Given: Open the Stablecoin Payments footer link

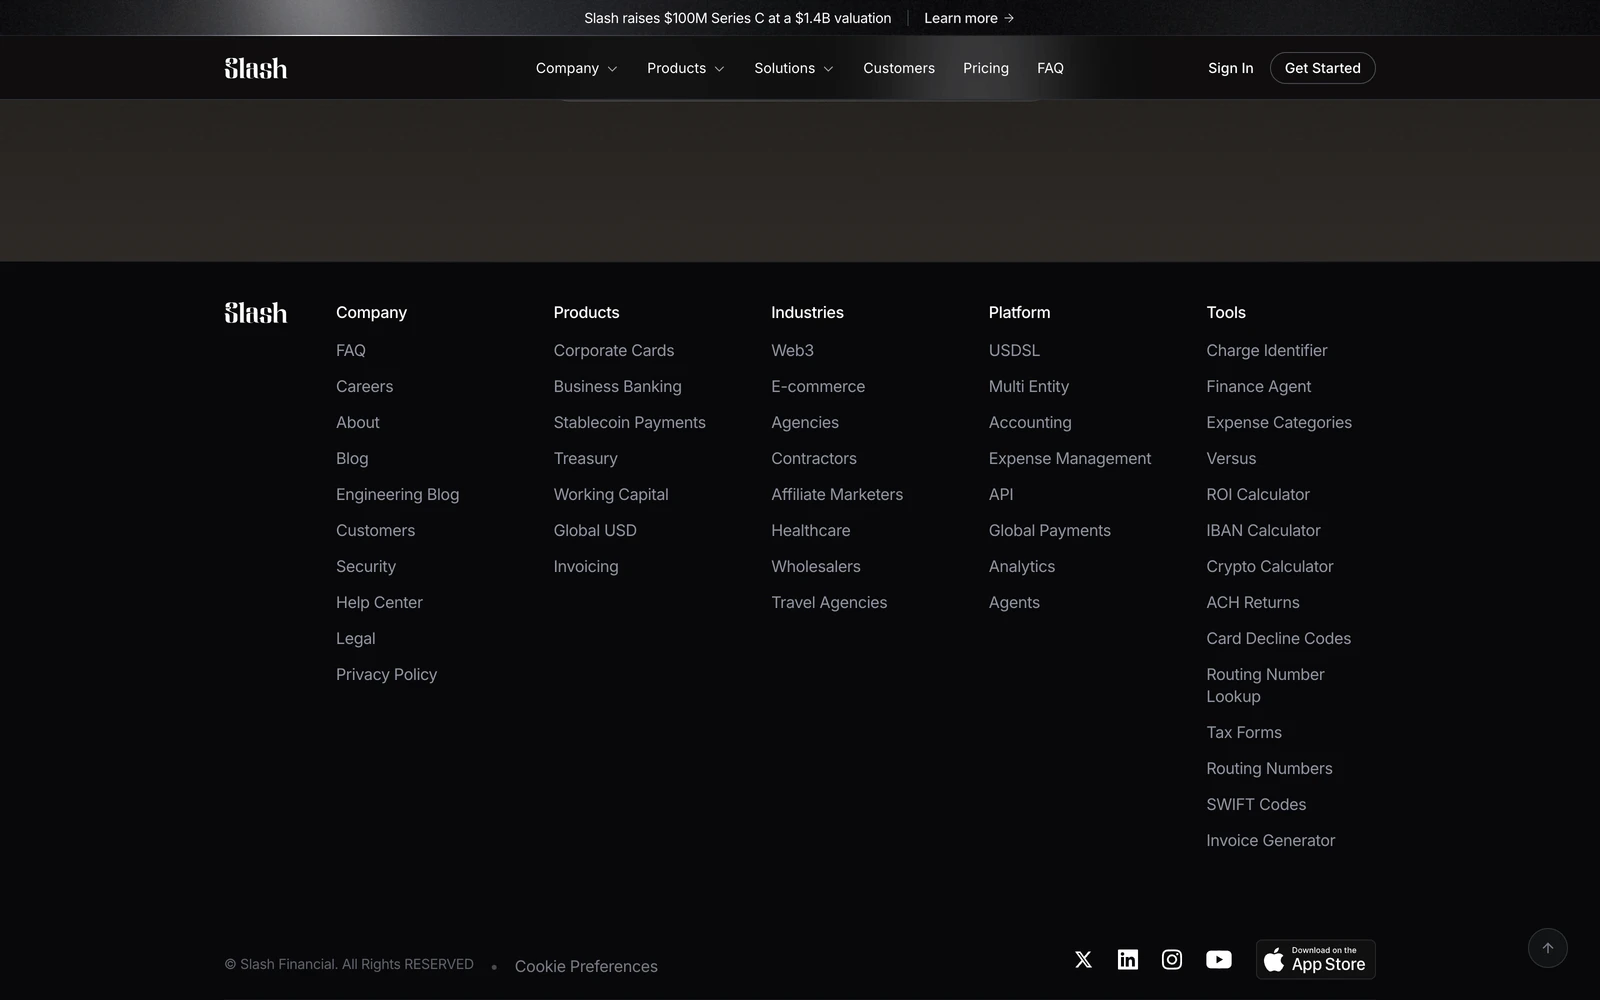Looking at the screenshot, I should click(x=630, y=422).
